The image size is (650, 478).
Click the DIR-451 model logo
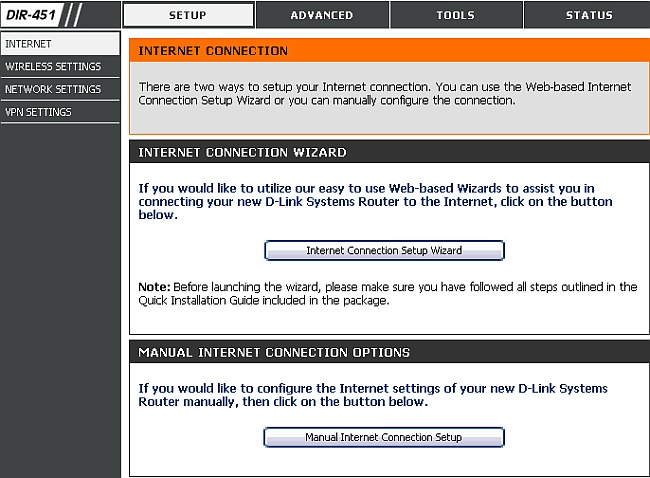point(32,15)
